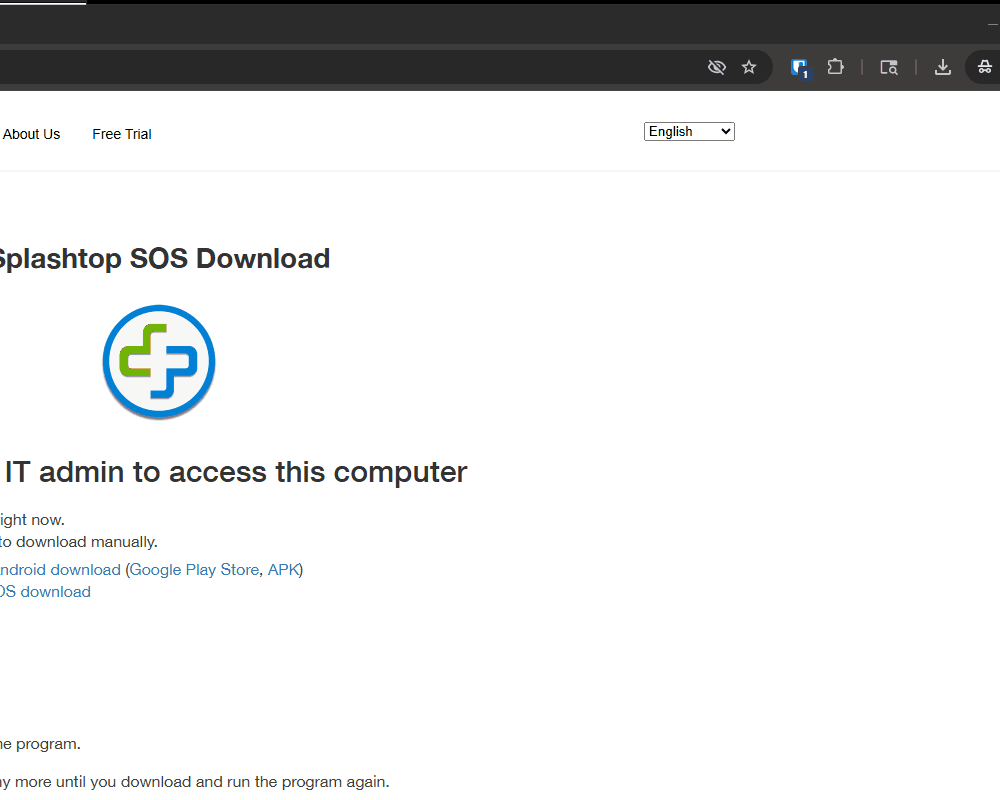
Task: Click the Incognito profile icon
Action: [x=984, y=67]
